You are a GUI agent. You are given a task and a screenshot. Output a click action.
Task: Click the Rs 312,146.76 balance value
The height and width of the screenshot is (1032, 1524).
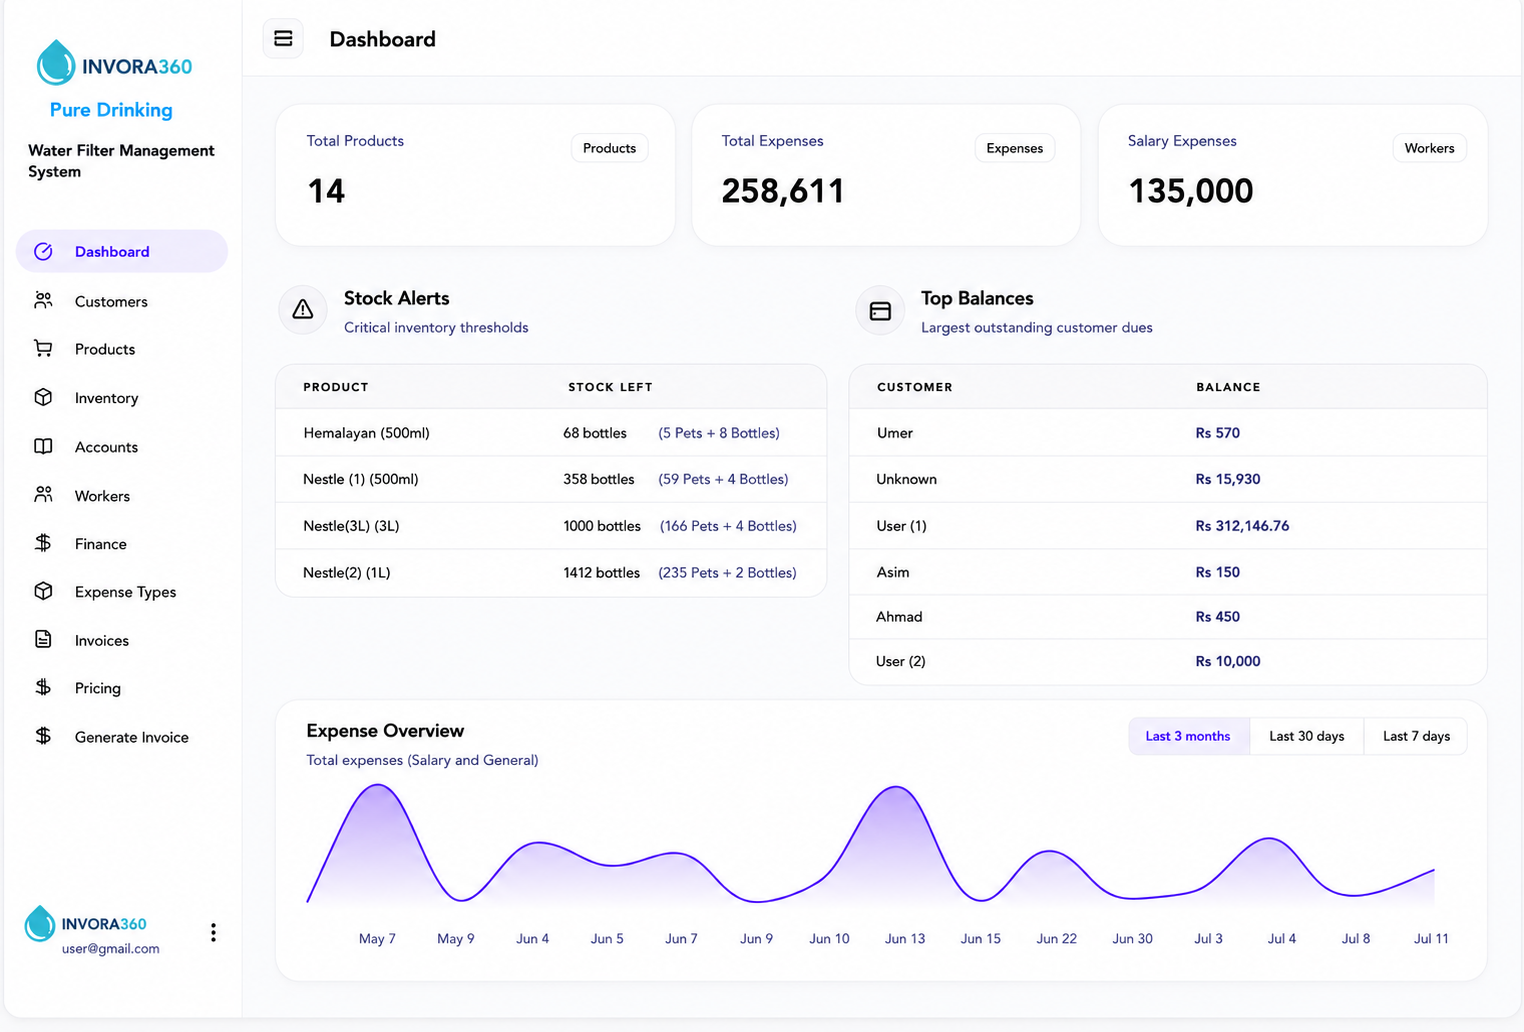pyautogui.click(x=1242, y=526)
